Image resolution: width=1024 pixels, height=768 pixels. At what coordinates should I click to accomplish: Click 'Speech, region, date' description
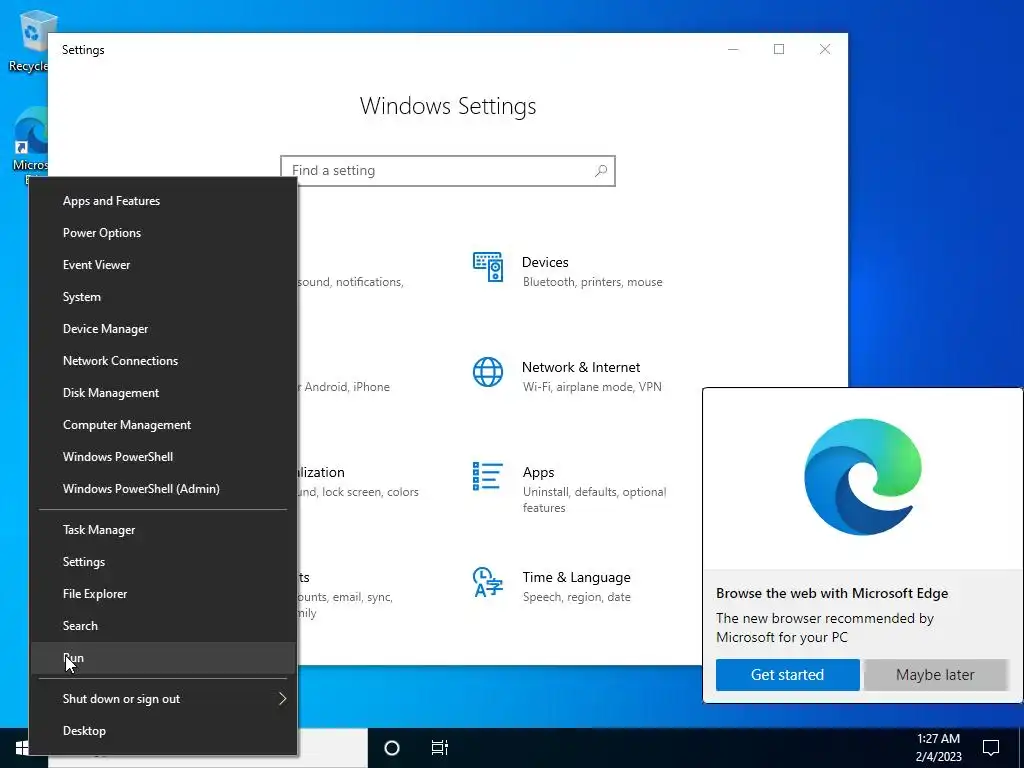coord(577,597)
